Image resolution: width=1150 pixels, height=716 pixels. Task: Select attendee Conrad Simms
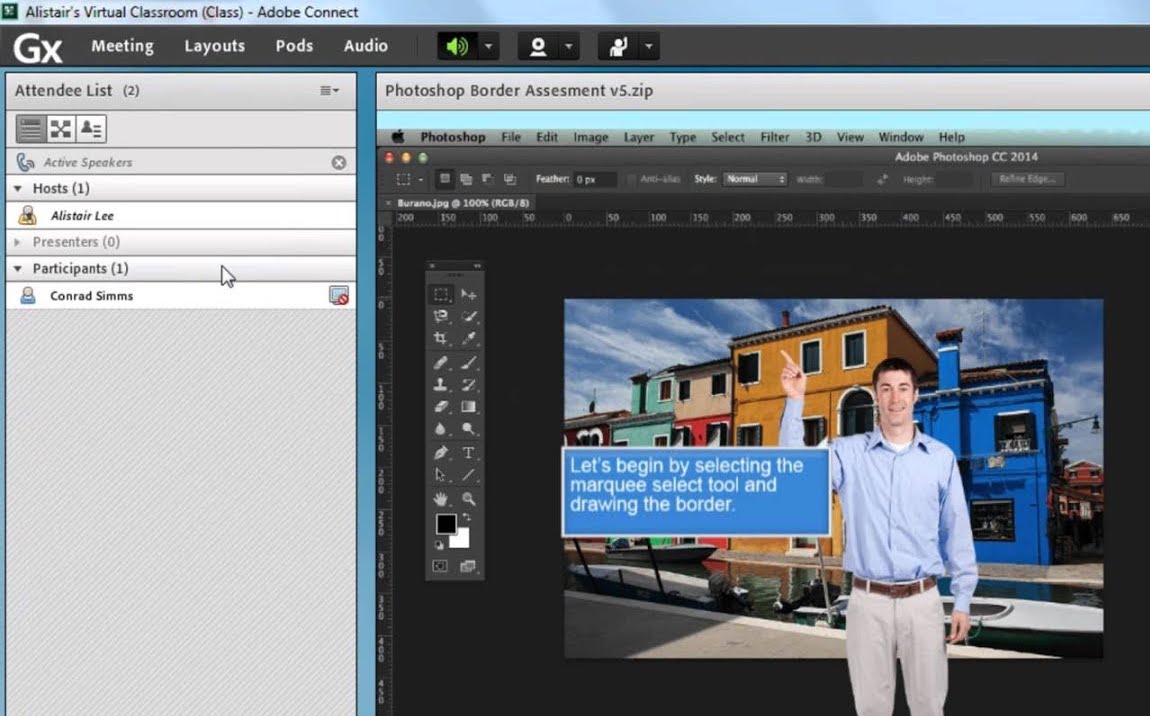[92, 296]
